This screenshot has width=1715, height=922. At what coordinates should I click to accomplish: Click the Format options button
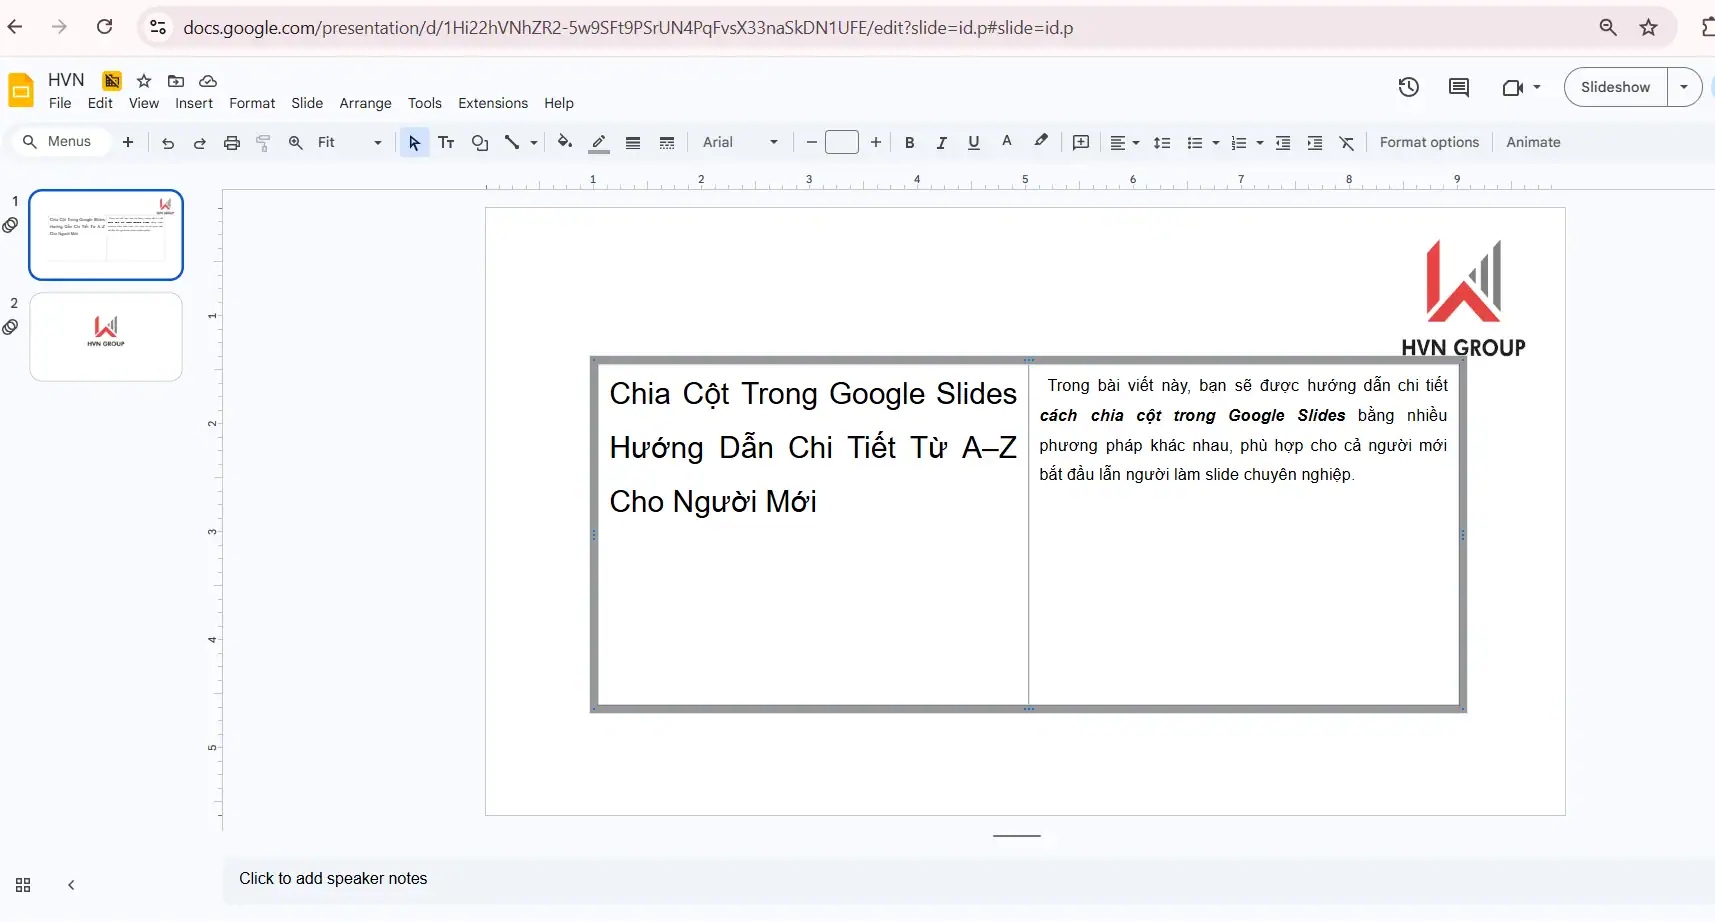click(x=1428, y=142)
